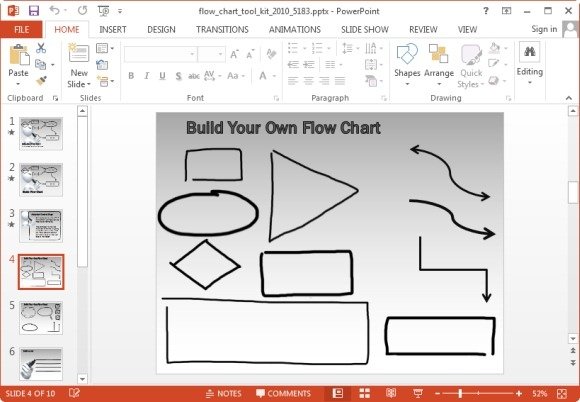Decrease font size

pyautogui.click(x=250, y=55)
